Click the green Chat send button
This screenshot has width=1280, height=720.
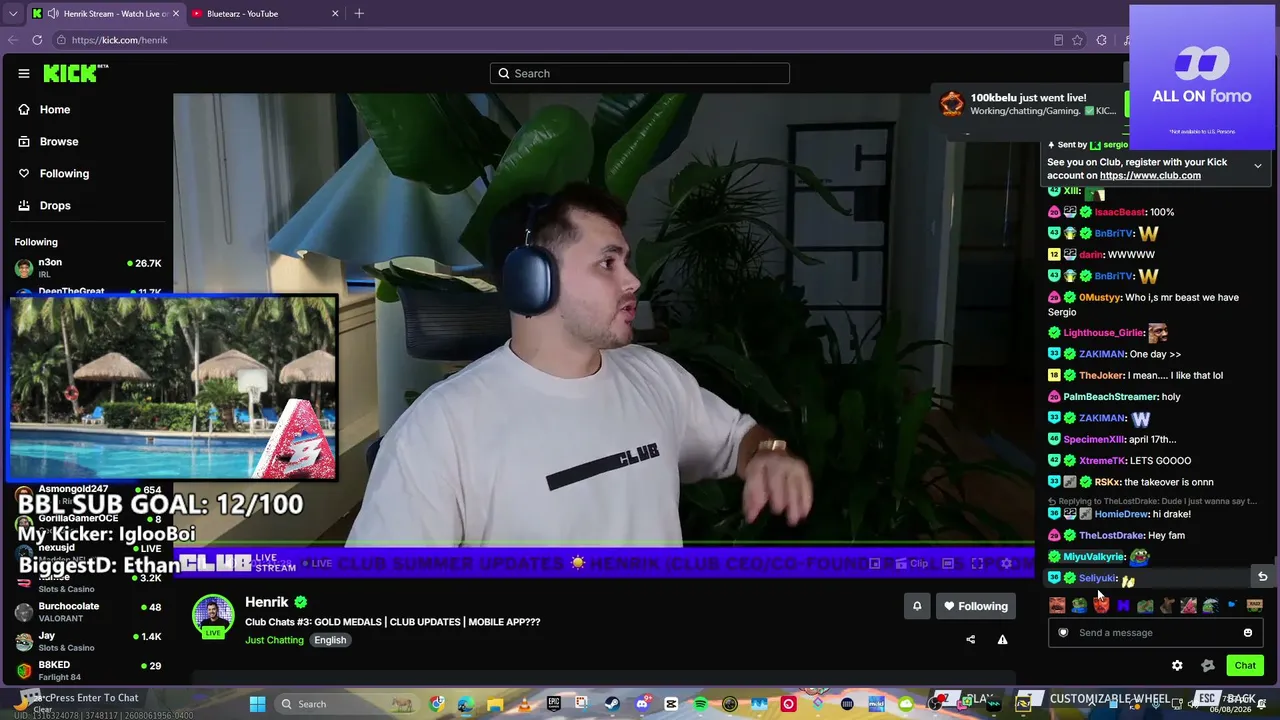[1245, 665]
